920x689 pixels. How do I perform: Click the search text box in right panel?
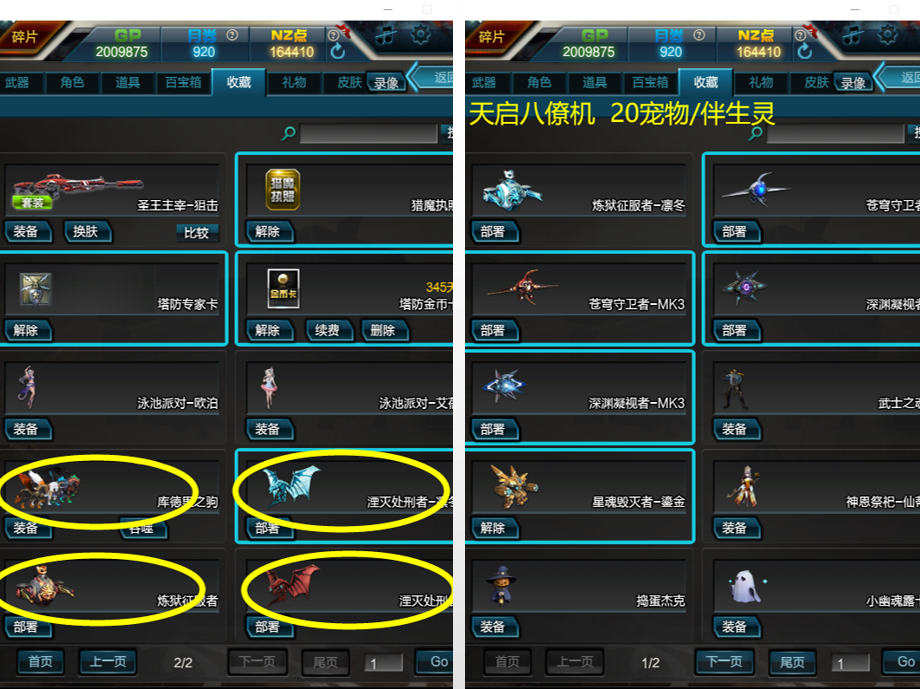point(836,133)
